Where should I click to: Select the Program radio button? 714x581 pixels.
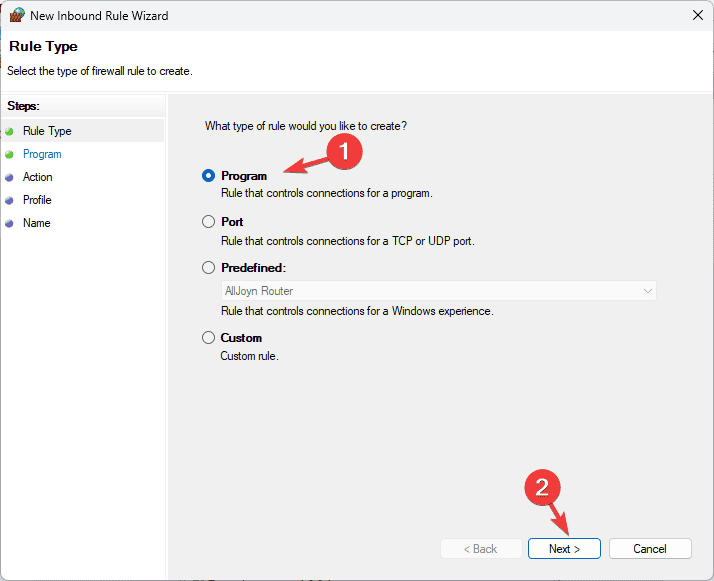point(208,175)
